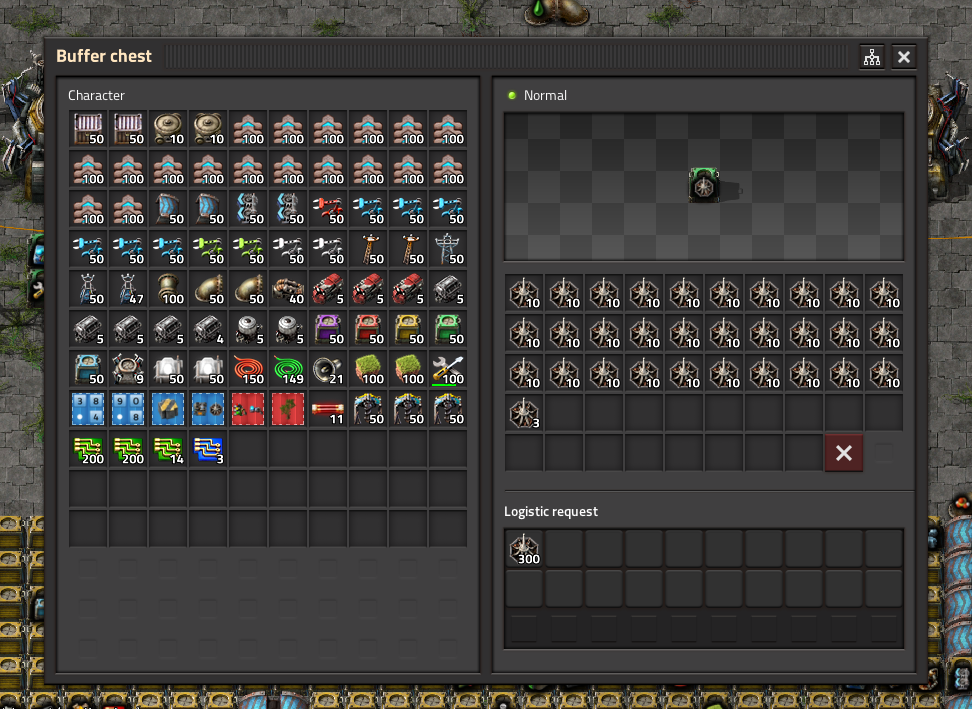Screen dimensions: 972x709
Task: Pick the red long-handed inserter stack
Action: (328, 209)
